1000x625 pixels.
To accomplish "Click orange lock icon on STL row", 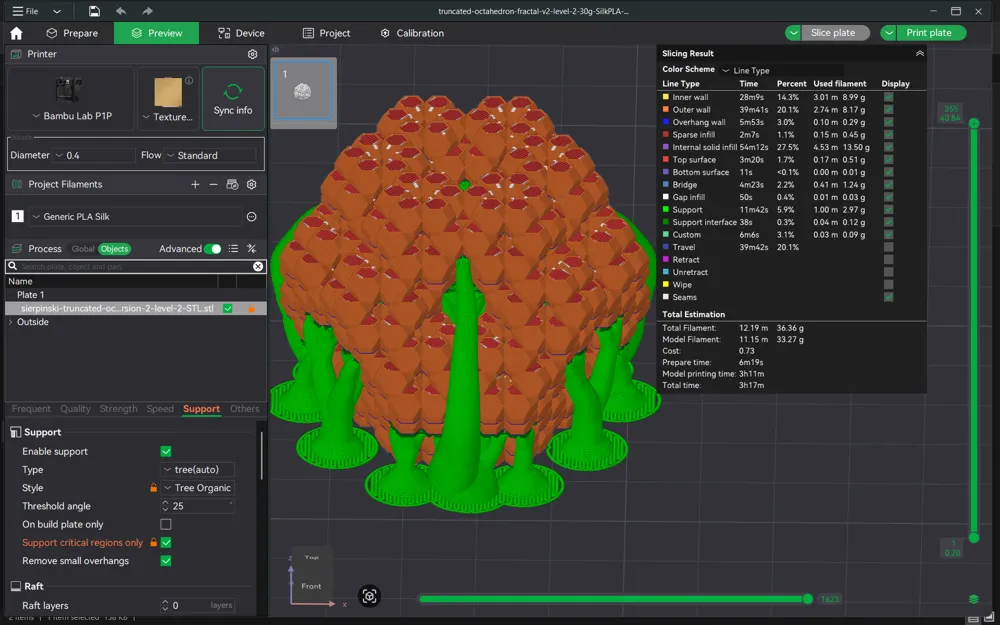I will click(251, 309).
